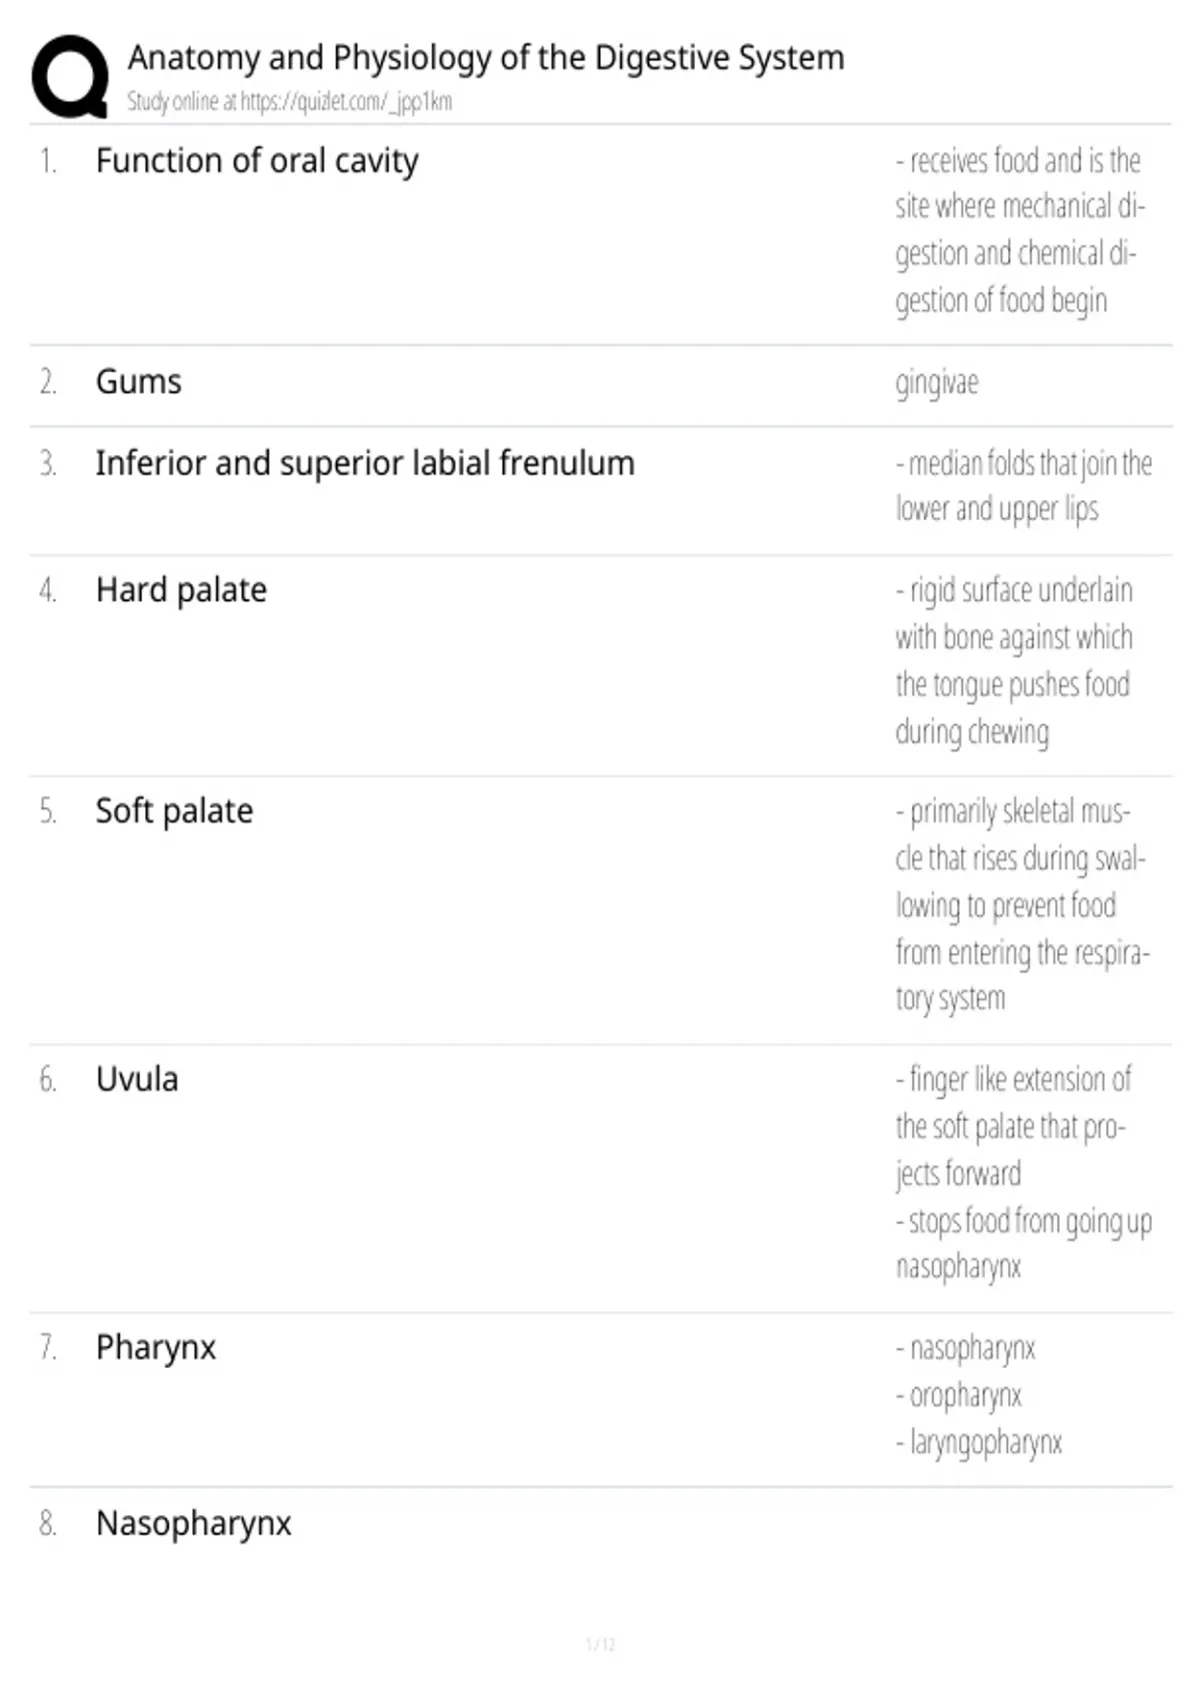Select 'Inferior and superior labial frenulum' term

(365, 463)
